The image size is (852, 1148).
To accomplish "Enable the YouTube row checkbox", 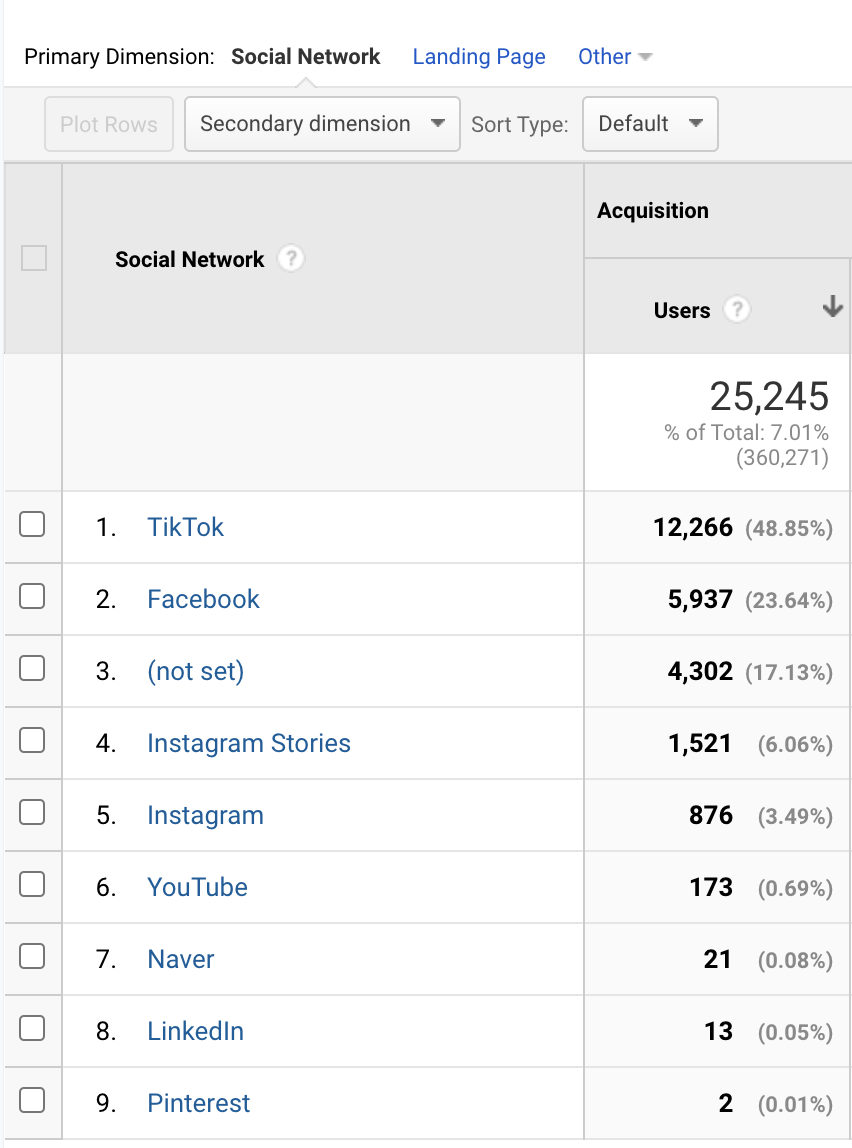I will 32,884.
